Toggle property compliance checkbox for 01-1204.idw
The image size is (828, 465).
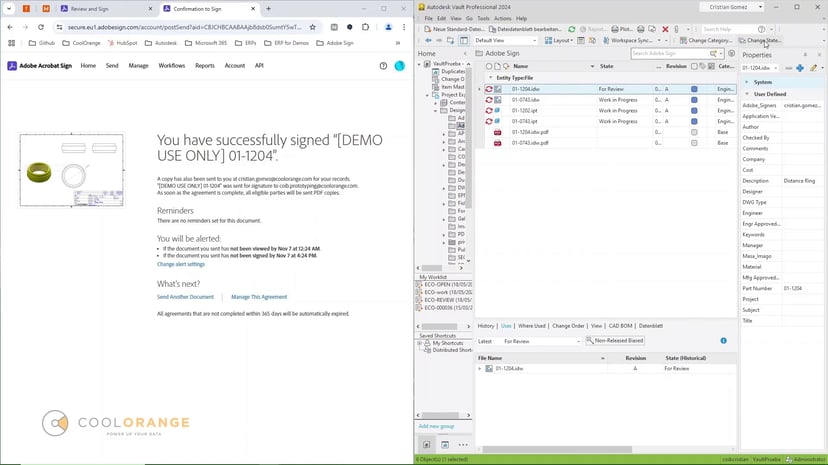pyautogui.click(x=694, y=89)
